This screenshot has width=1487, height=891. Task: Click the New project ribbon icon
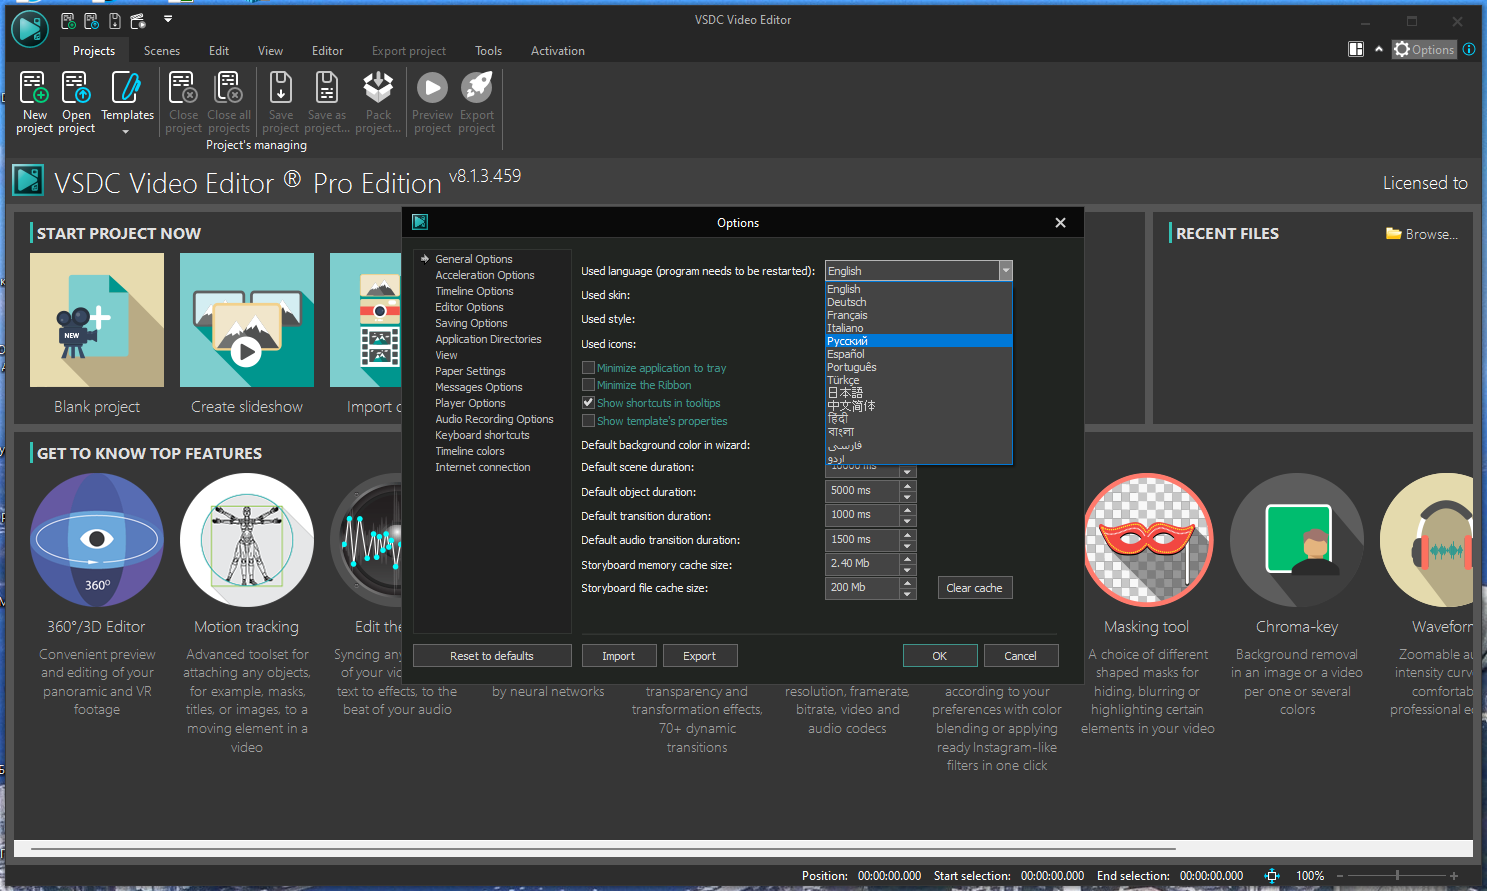click(34, 88)
